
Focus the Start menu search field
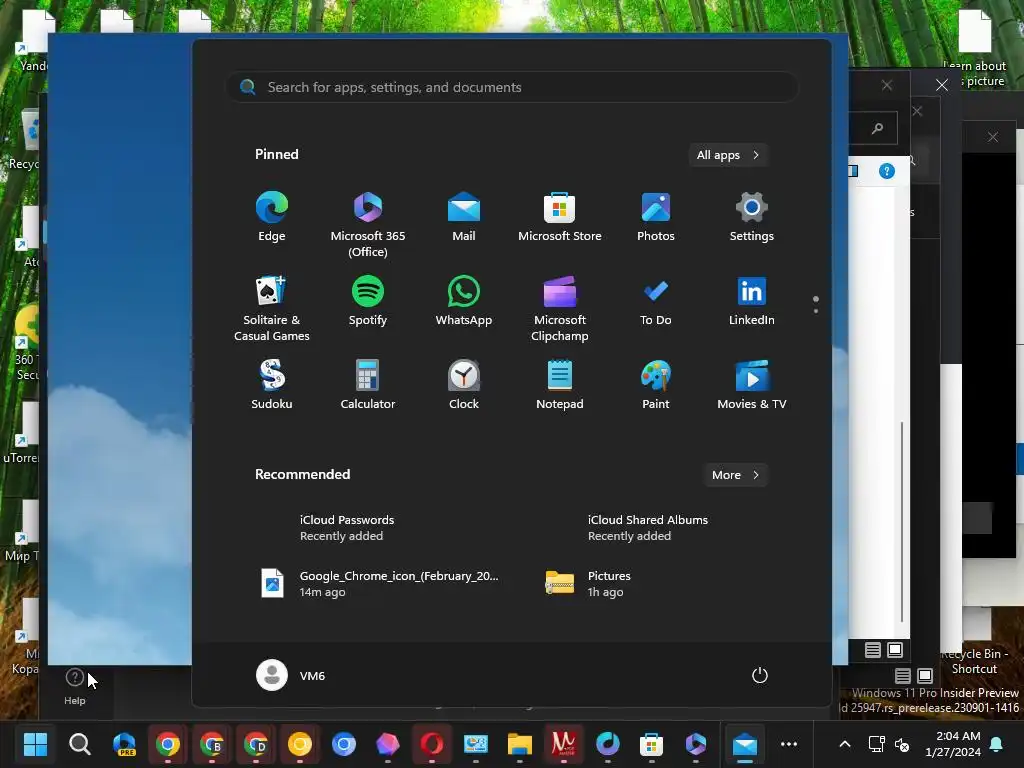pyautogui.click(x=512, y=87)
